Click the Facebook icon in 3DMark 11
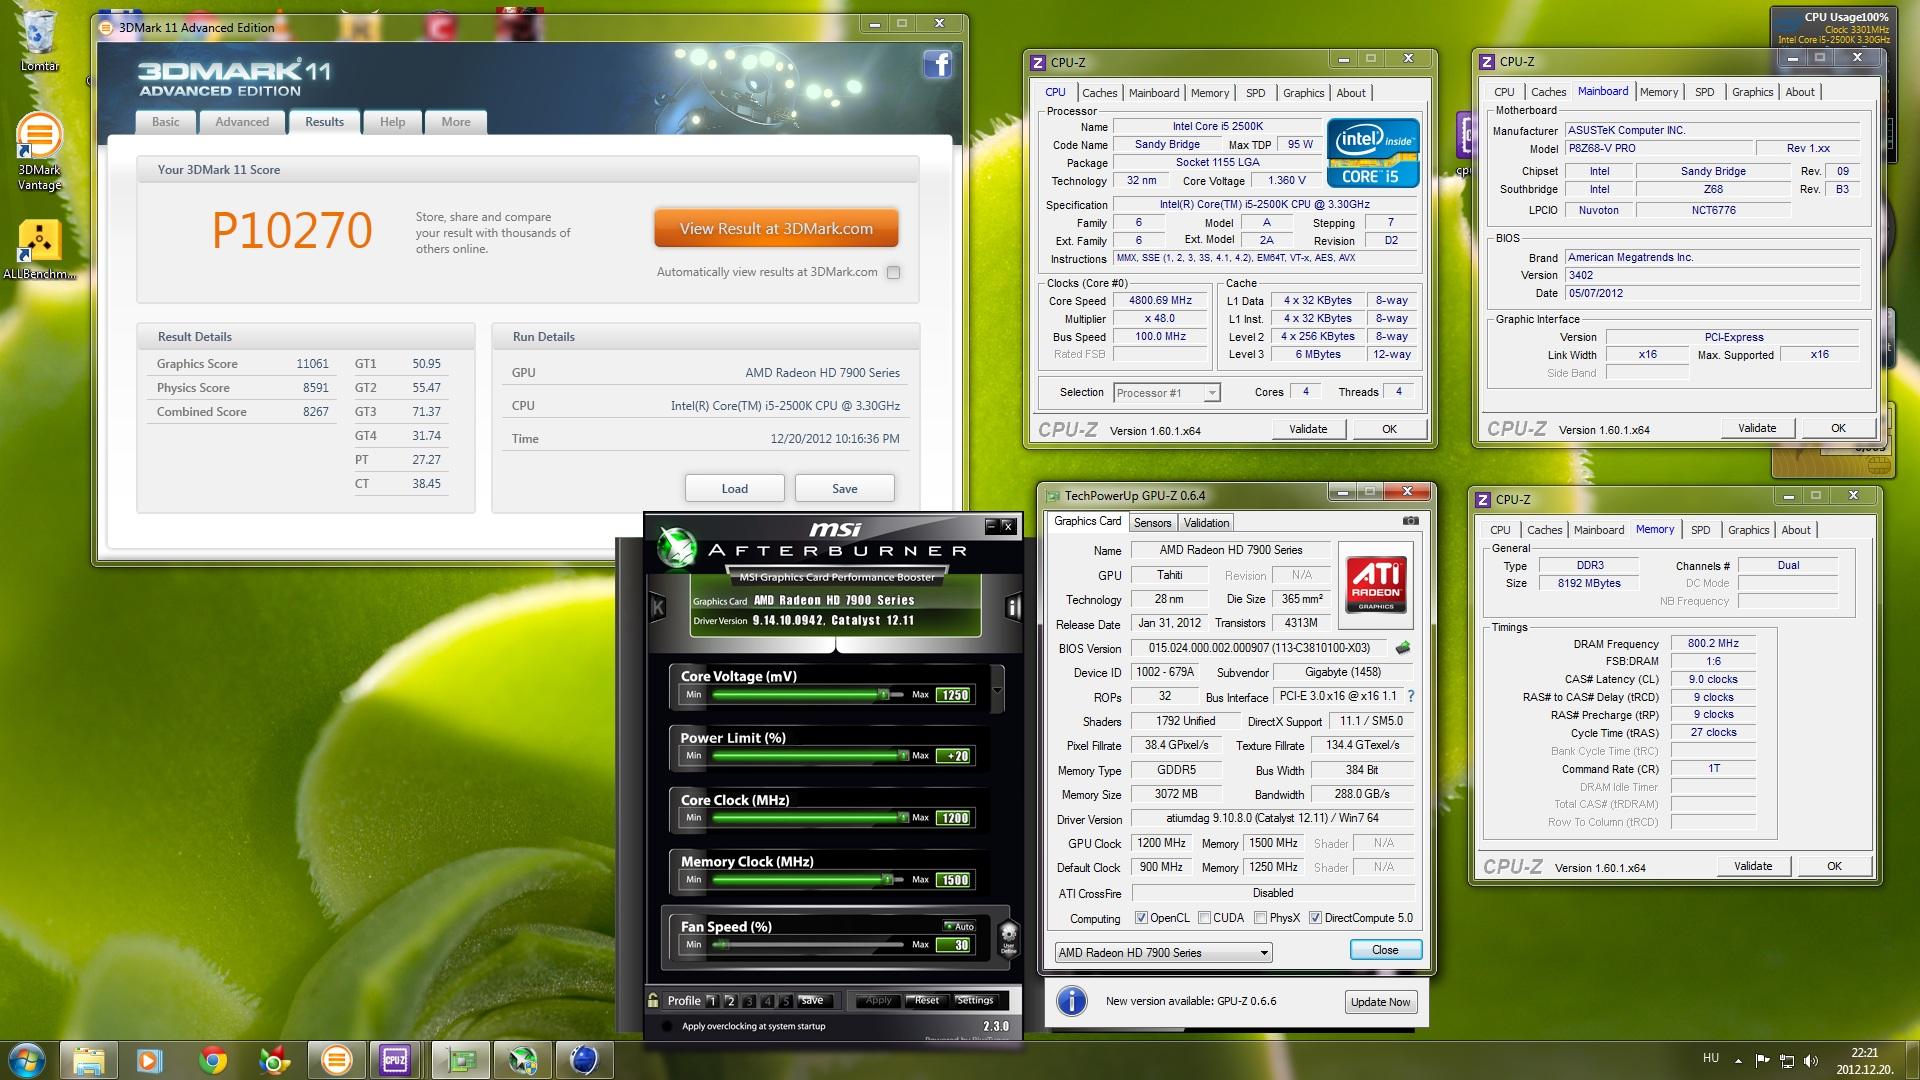Image resolution: width=1920 pixels, height=1080 pixels. click(937, 65)
